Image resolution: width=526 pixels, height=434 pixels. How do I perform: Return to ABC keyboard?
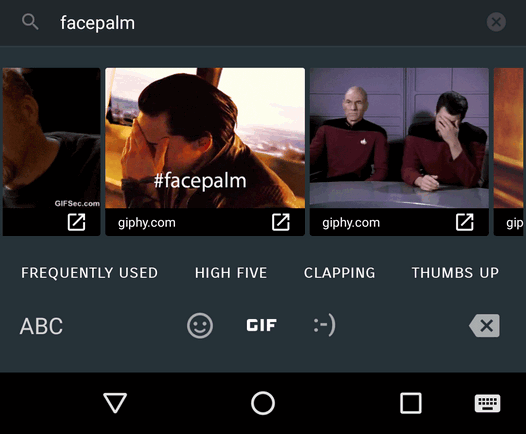click(41, 326)
